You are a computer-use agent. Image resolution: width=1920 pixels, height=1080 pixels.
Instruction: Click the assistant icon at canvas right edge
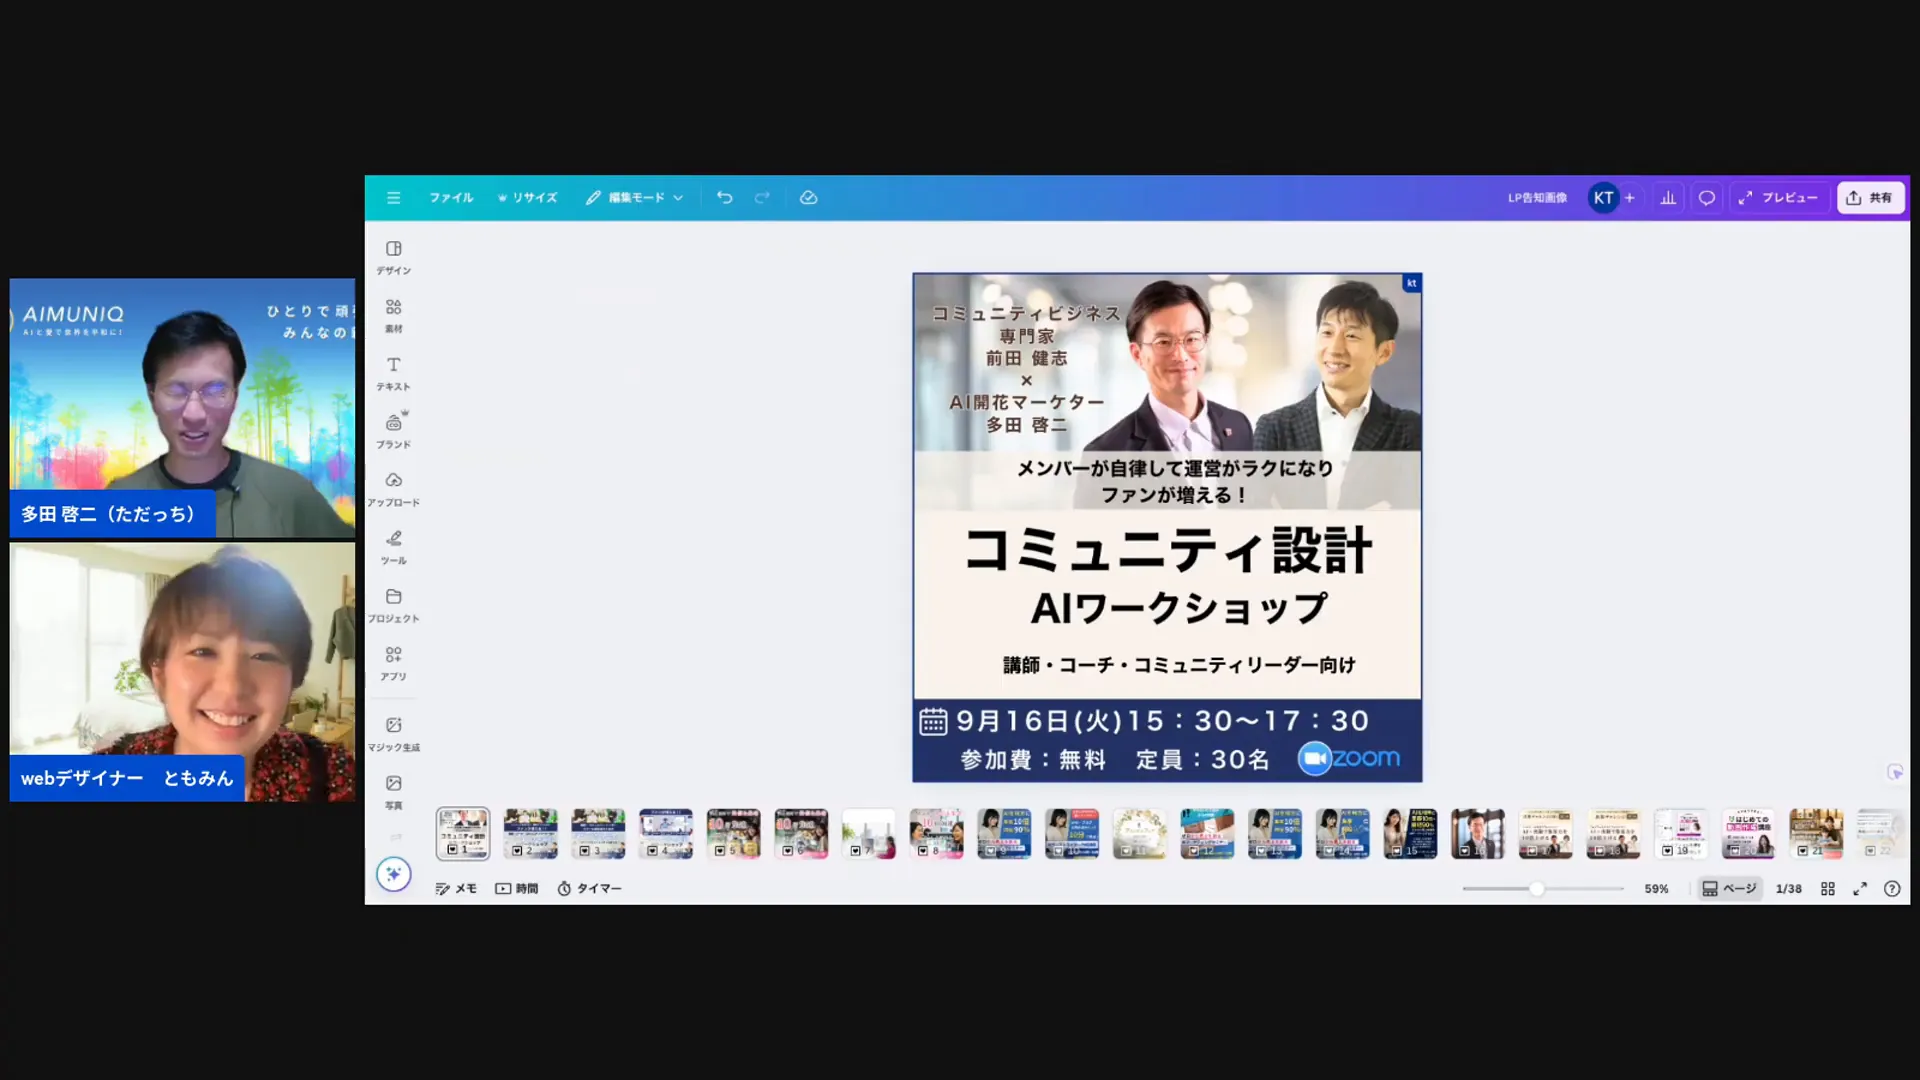pos(1895,772)
